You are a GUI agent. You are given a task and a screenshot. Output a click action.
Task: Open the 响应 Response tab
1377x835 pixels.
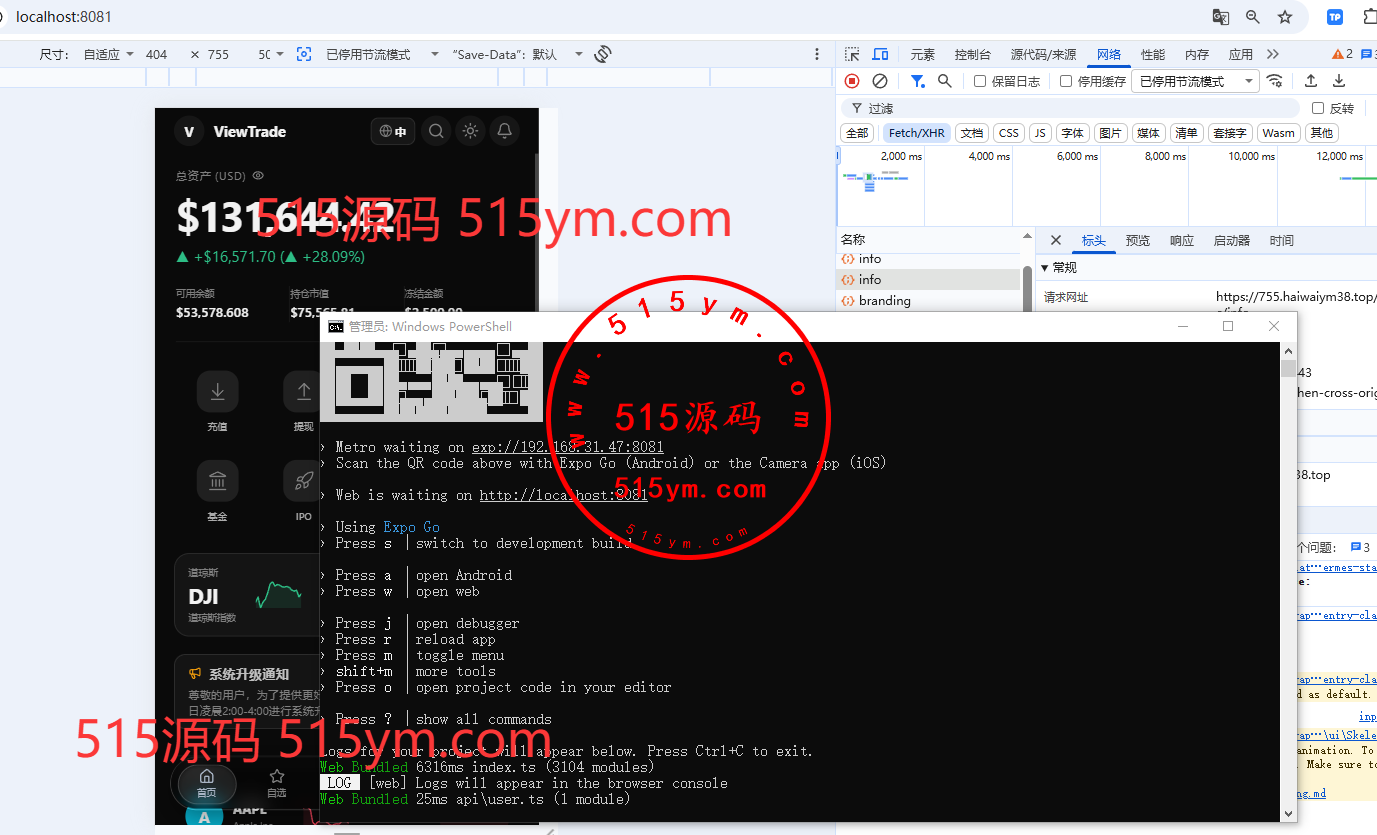click(x=1182, y=240)
